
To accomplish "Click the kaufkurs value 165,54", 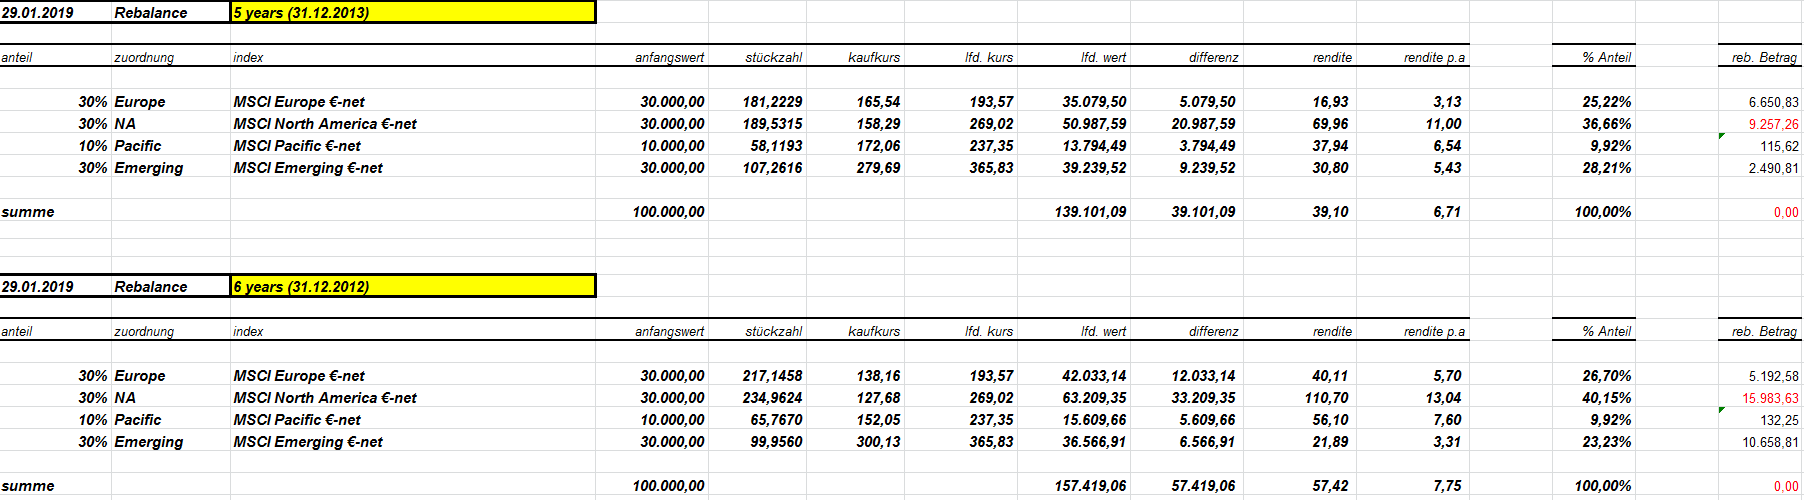I will click(878, 102).
